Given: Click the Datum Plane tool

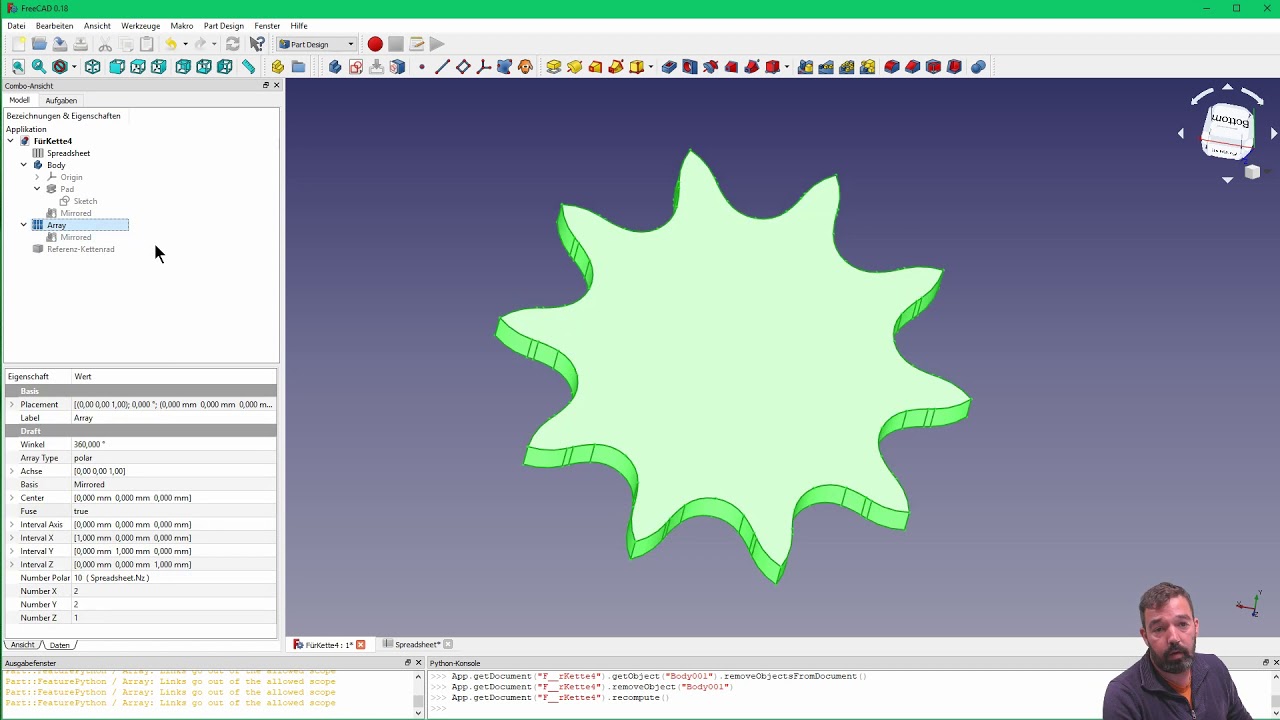Looking at the screenshot, I should (x=463, y=67).
